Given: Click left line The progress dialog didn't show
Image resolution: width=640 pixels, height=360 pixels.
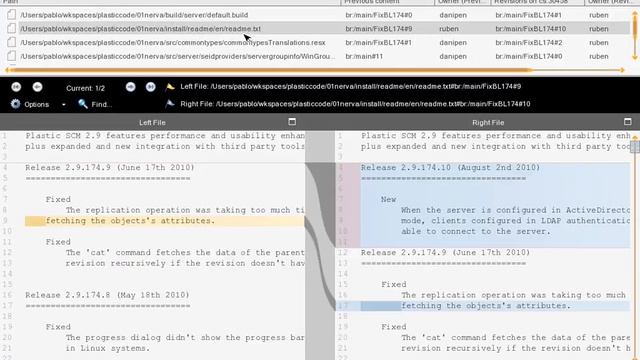Looking at the screenshot, I should pyautogui.click(x=185, y=338).
